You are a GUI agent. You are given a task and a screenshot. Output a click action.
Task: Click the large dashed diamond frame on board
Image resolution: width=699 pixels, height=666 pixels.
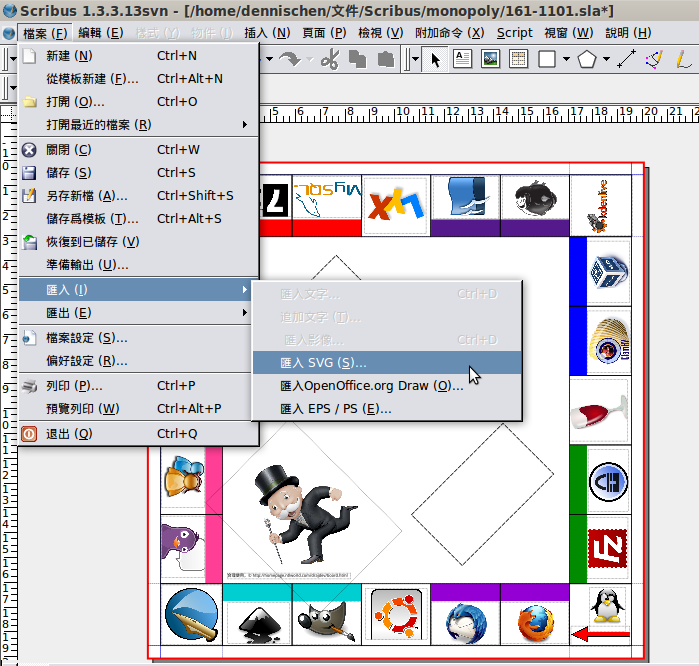482,495
